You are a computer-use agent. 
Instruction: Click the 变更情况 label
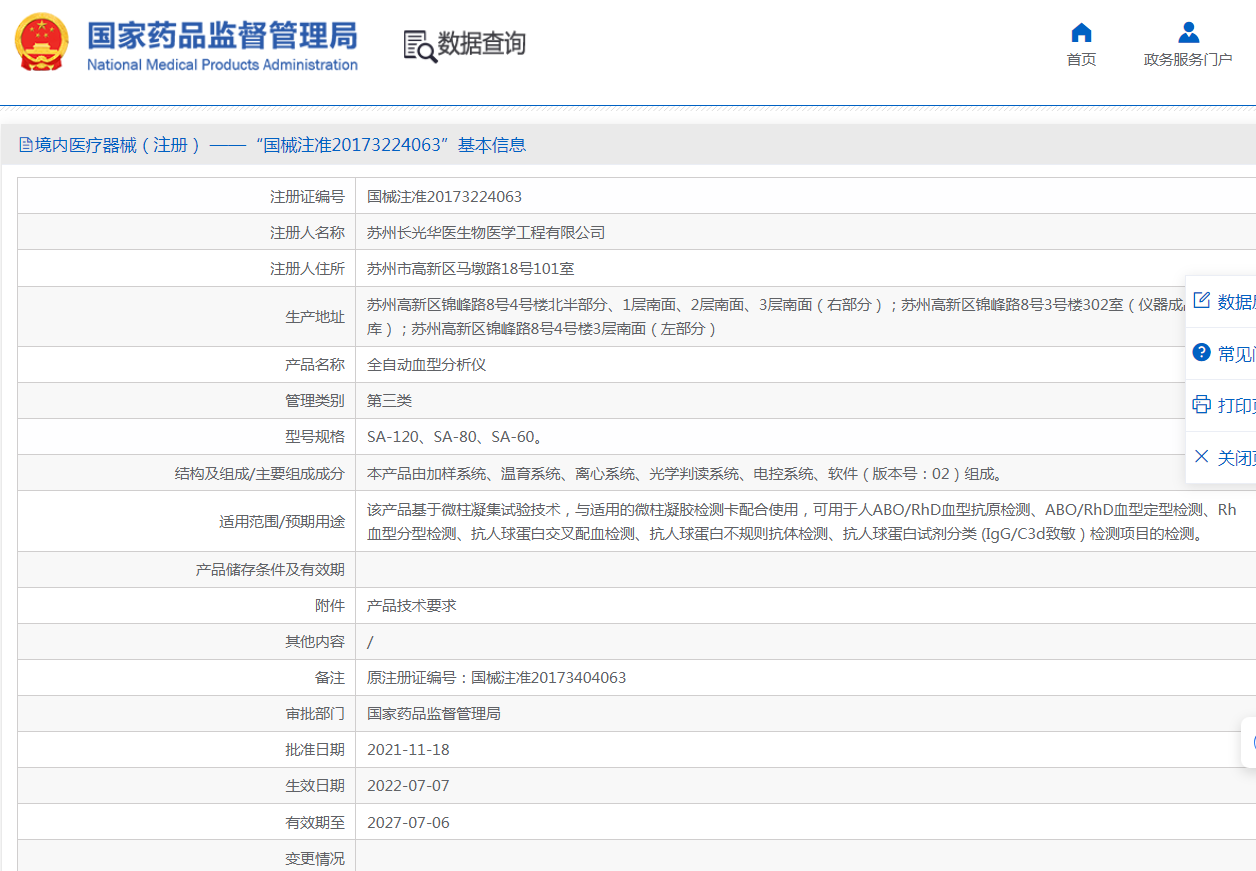[x=315, y=859]
